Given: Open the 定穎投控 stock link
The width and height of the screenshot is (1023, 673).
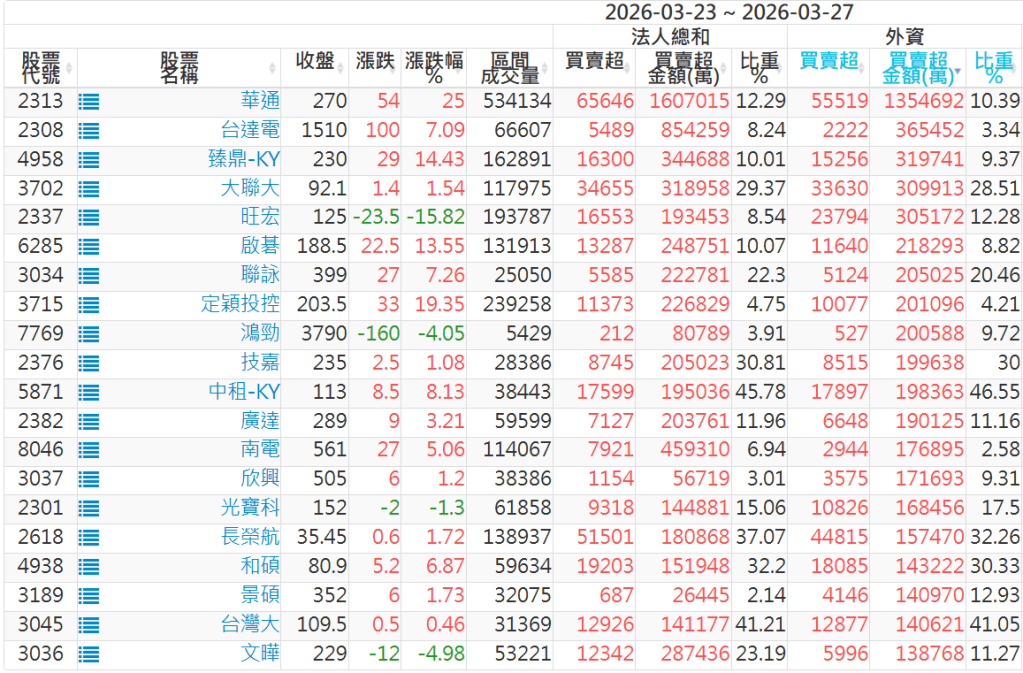Looking at the screenshot, I should (x=240, y=304).
